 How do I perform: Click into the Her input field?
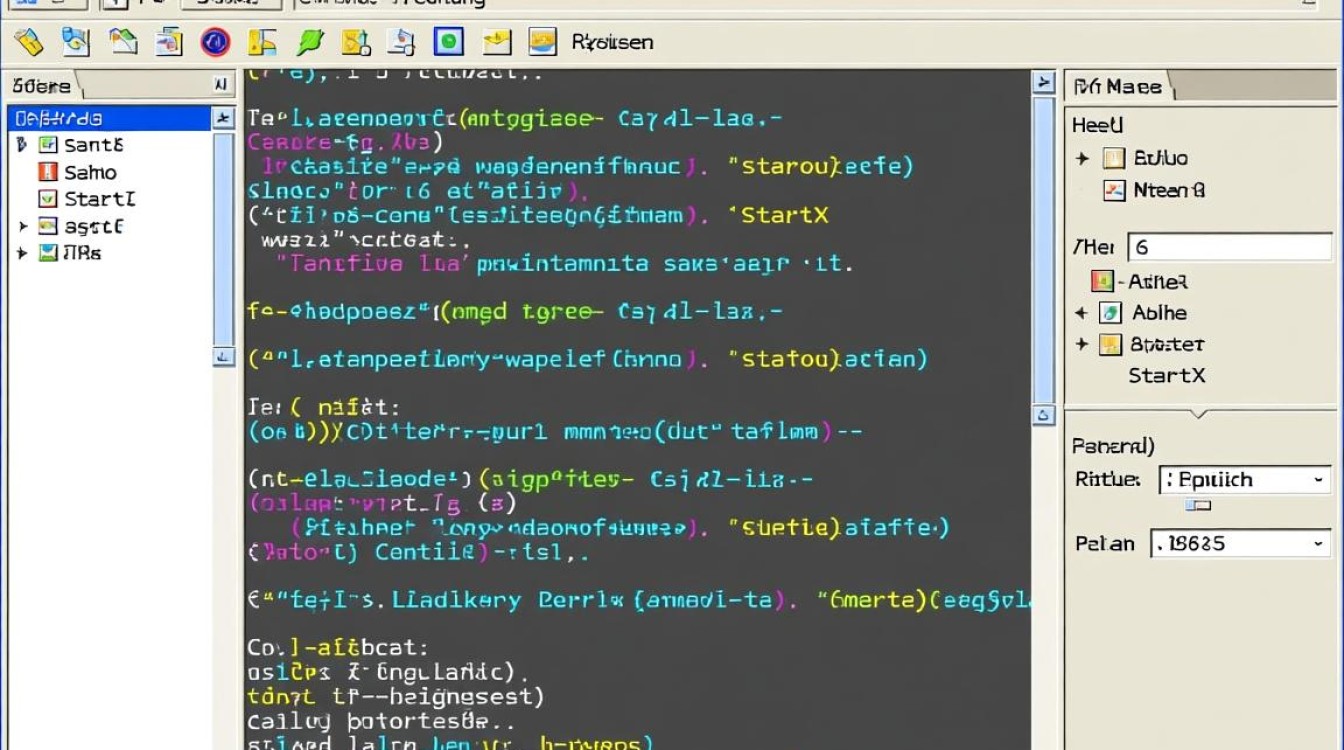click(1230, 247)
